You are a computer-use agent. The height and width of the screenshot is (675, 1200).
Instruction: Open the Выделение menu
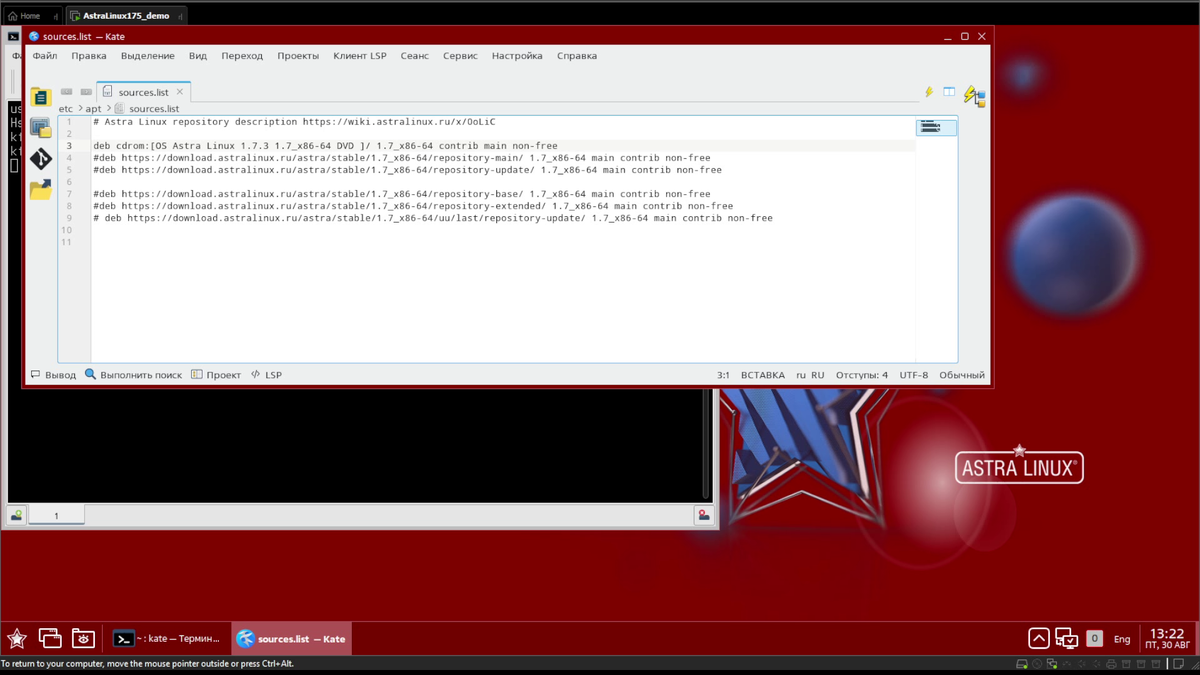[147, 56]
